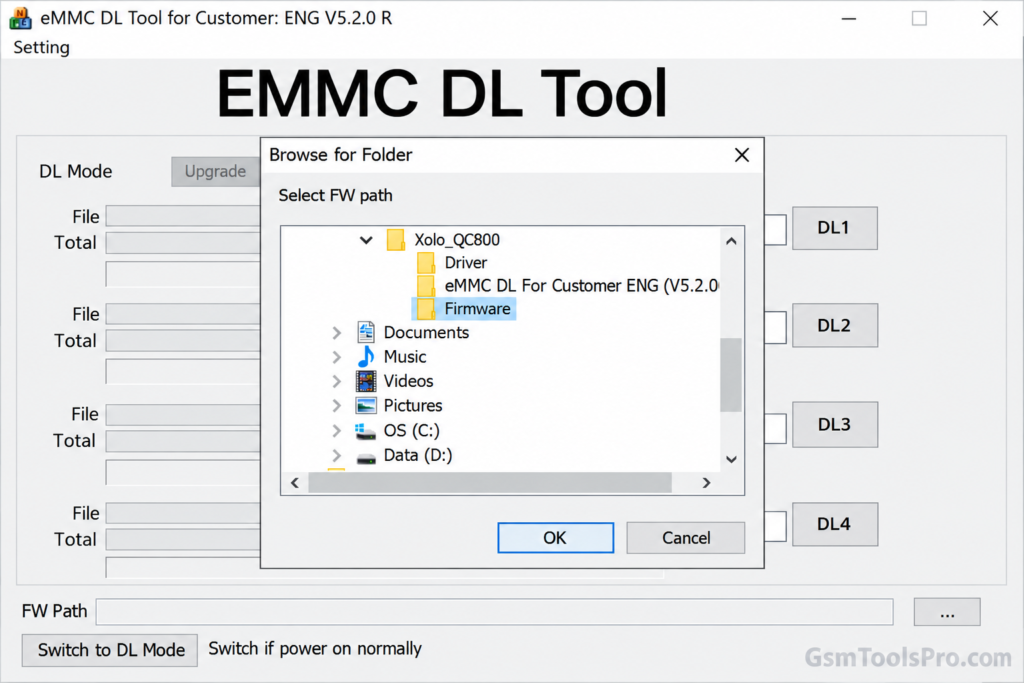Select the eMMC DL For Customer ENG folder icon
This screenshot has height=683, width=1024.
pyautogui.click(x=426, y=285)
